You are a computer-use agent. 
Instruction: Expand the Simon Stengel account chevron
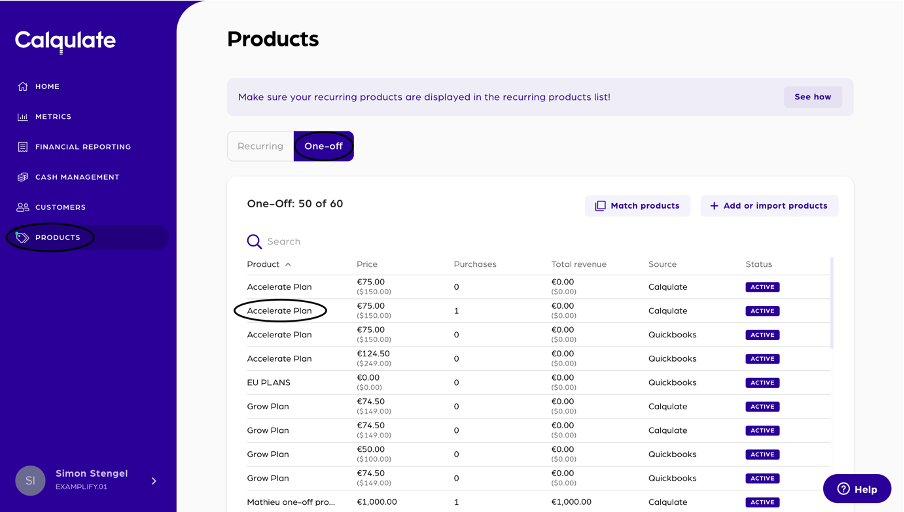154,481
